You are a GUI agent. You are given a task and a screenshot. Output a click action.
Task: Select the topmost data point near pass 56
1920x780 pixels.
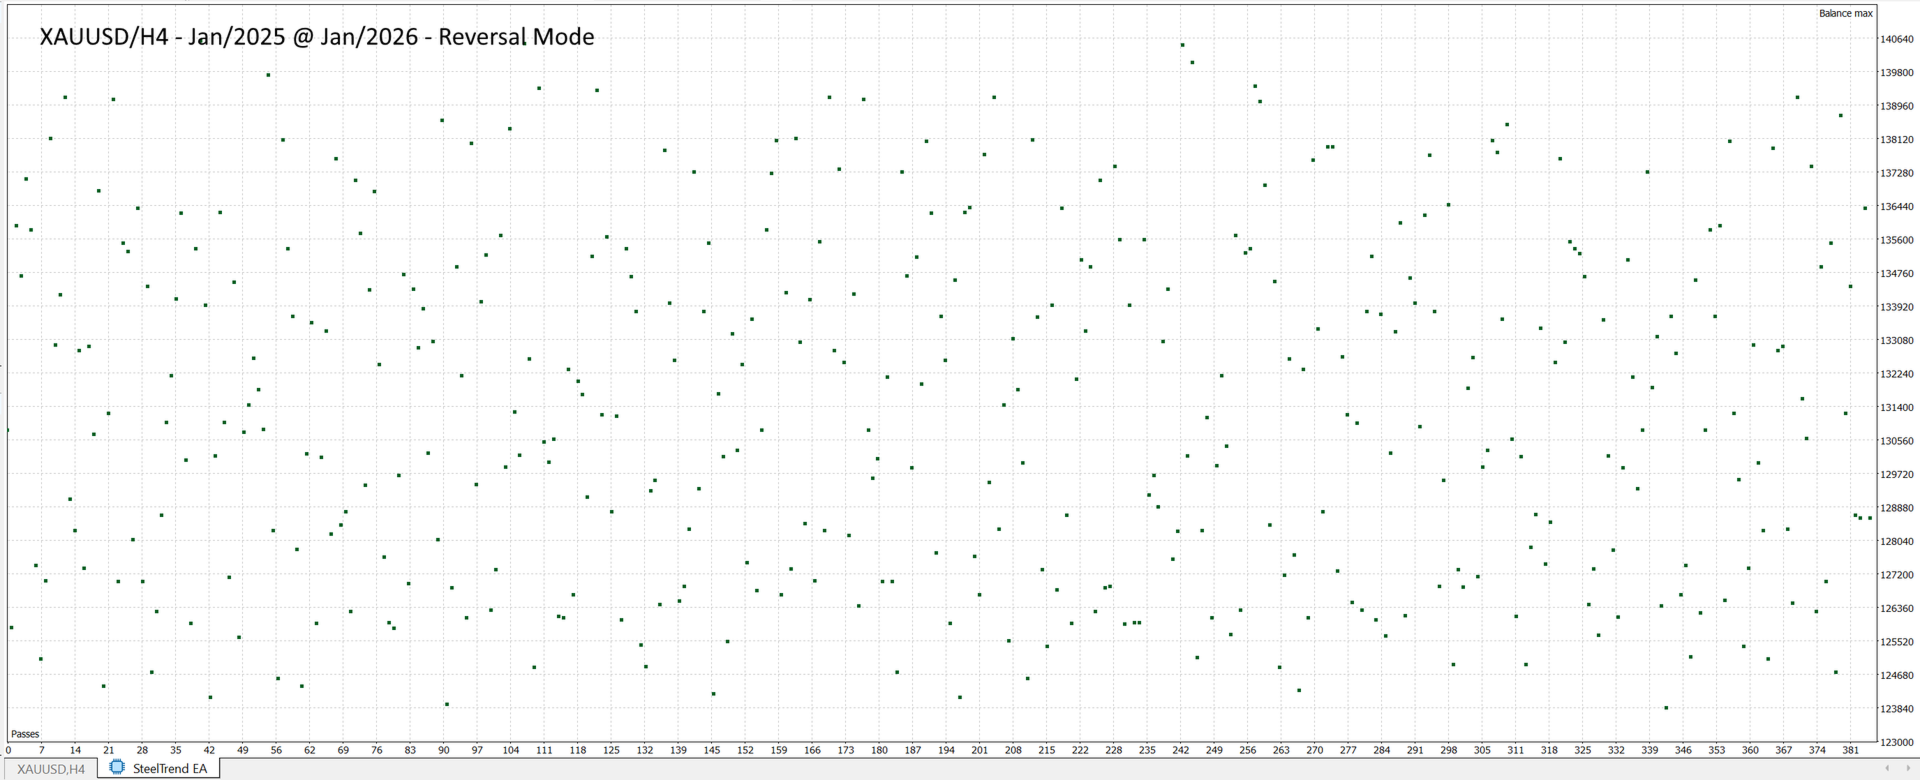(268, 75)
